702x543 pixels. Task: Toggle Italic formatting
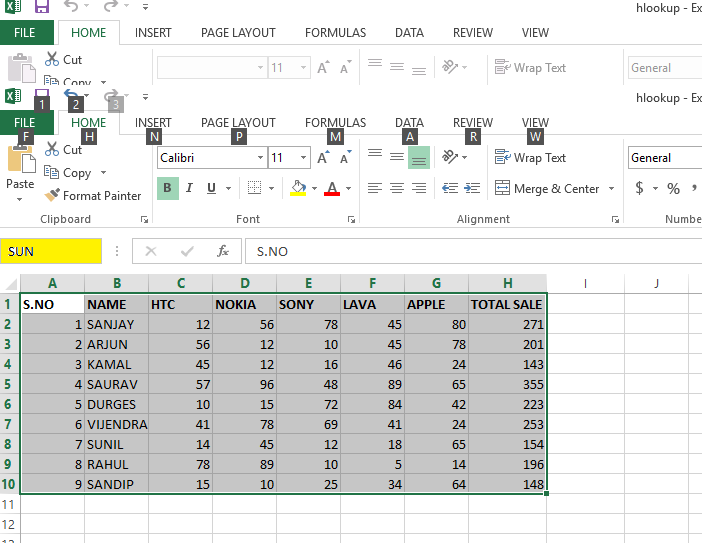point(189,188)
